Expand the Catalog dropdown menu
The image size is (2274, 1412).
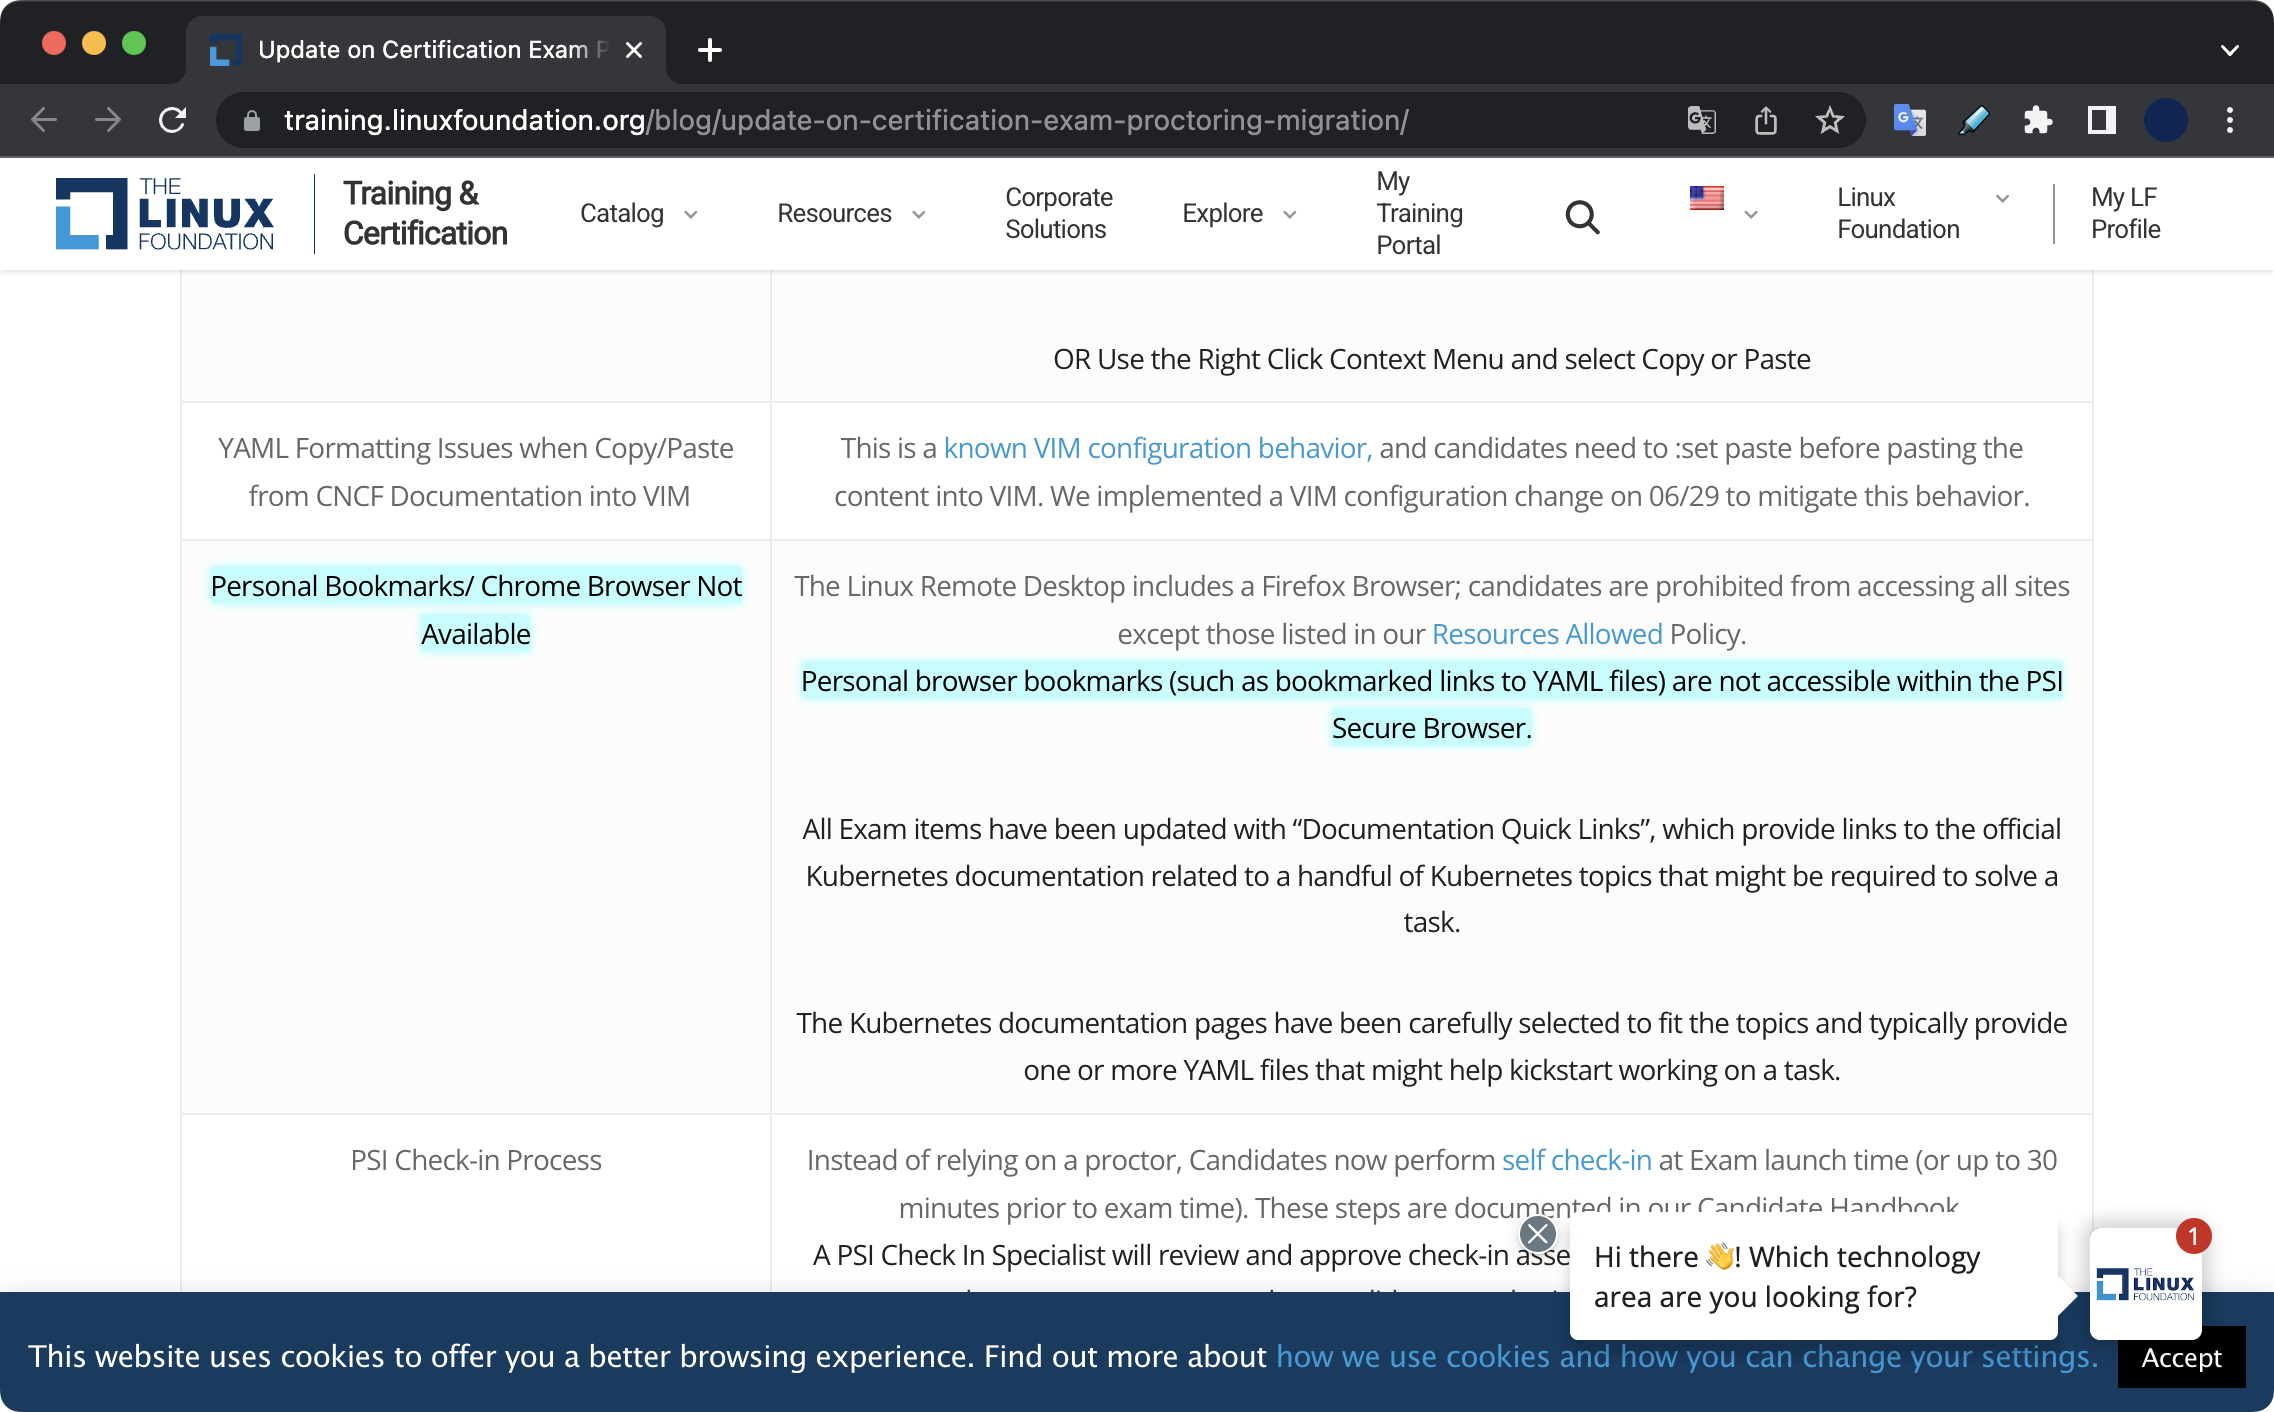(638, 213)
